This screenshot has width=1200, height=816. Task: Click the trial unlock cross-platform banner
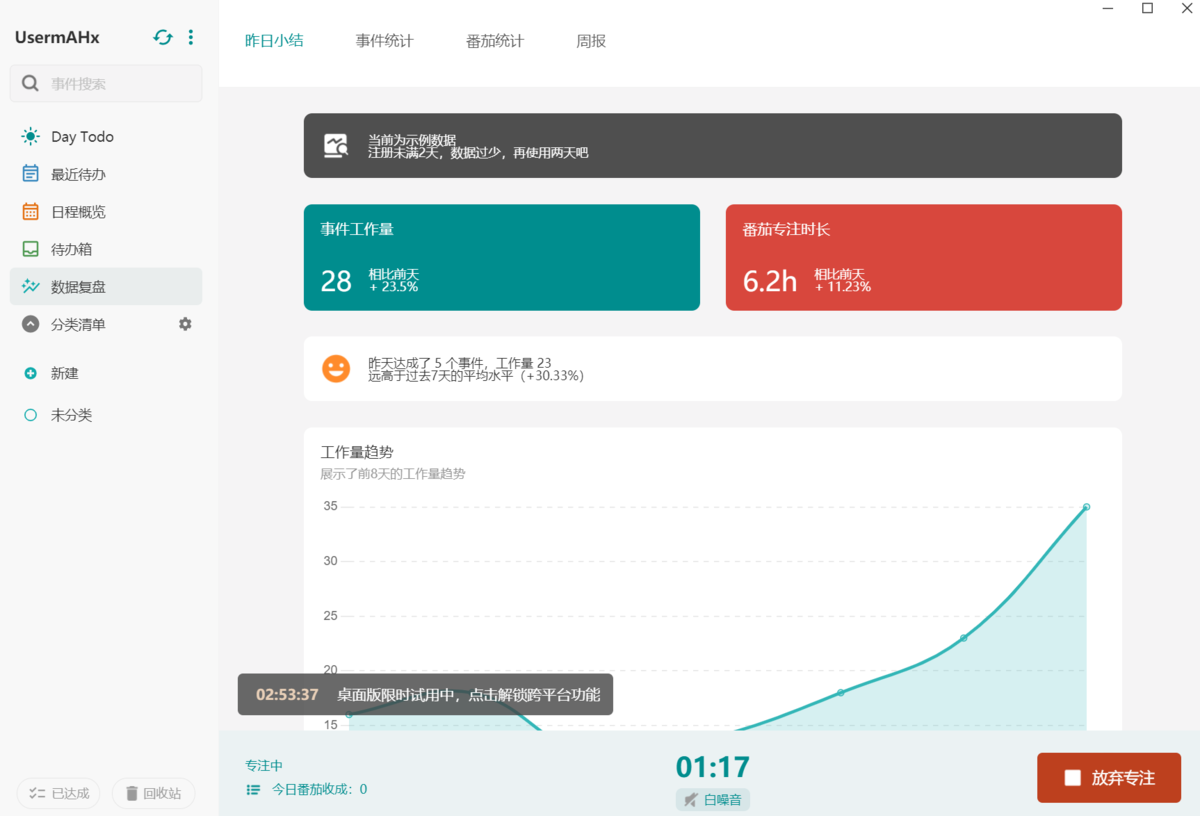[425, 694]
